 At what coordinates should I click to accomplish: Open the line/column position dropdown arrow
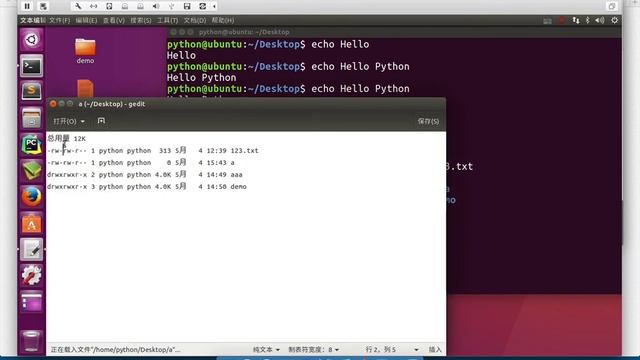coord(416,350)
